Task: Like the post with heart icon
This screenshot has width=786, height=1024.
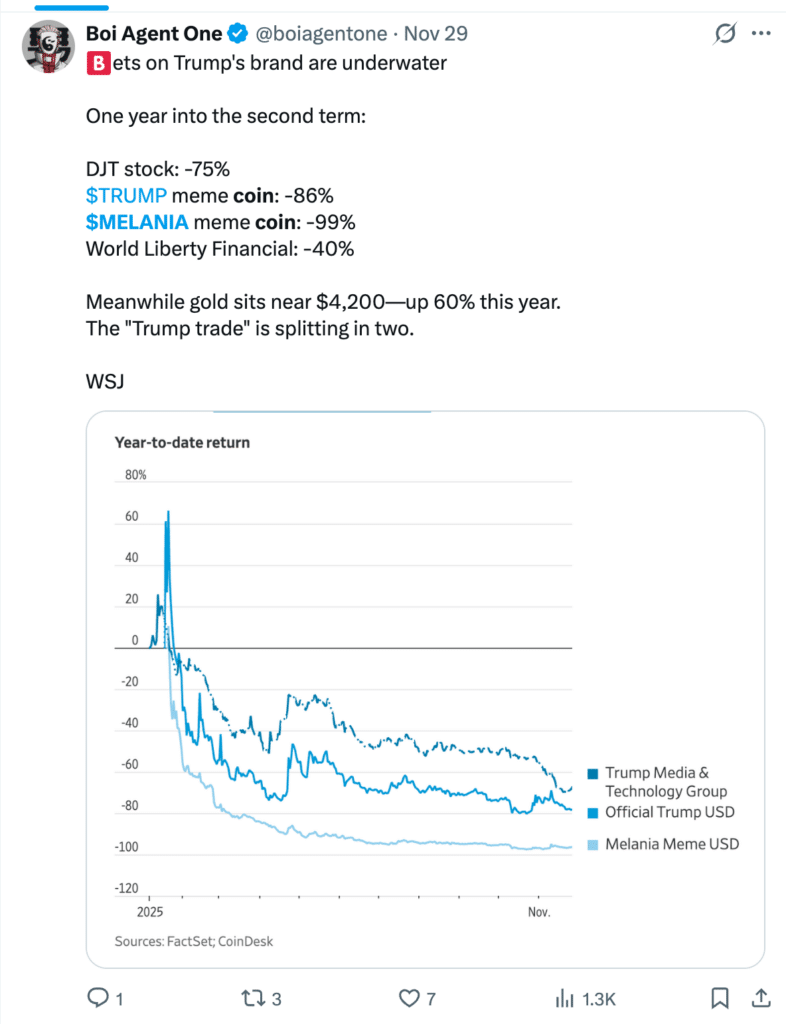Action: [x=409, y=997]
